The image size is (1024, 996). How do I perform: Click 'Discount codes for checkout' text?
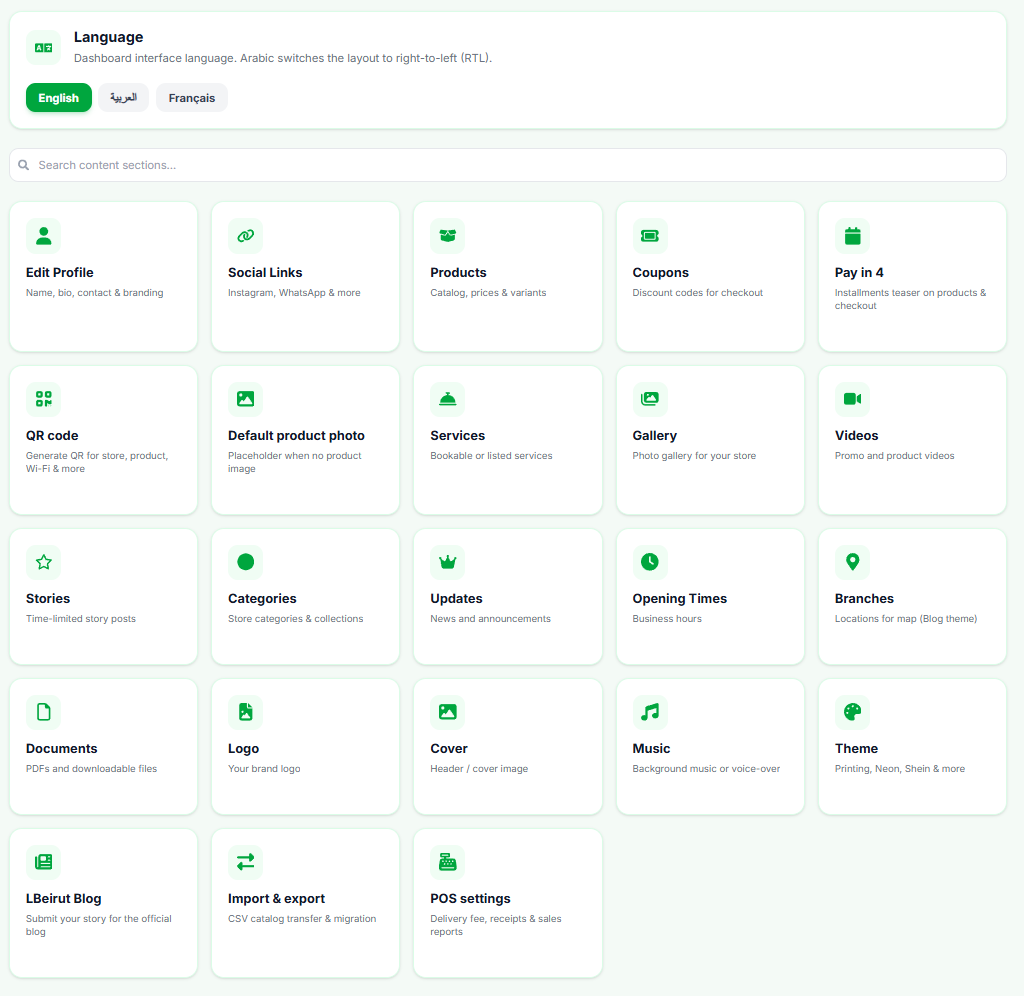697,293
